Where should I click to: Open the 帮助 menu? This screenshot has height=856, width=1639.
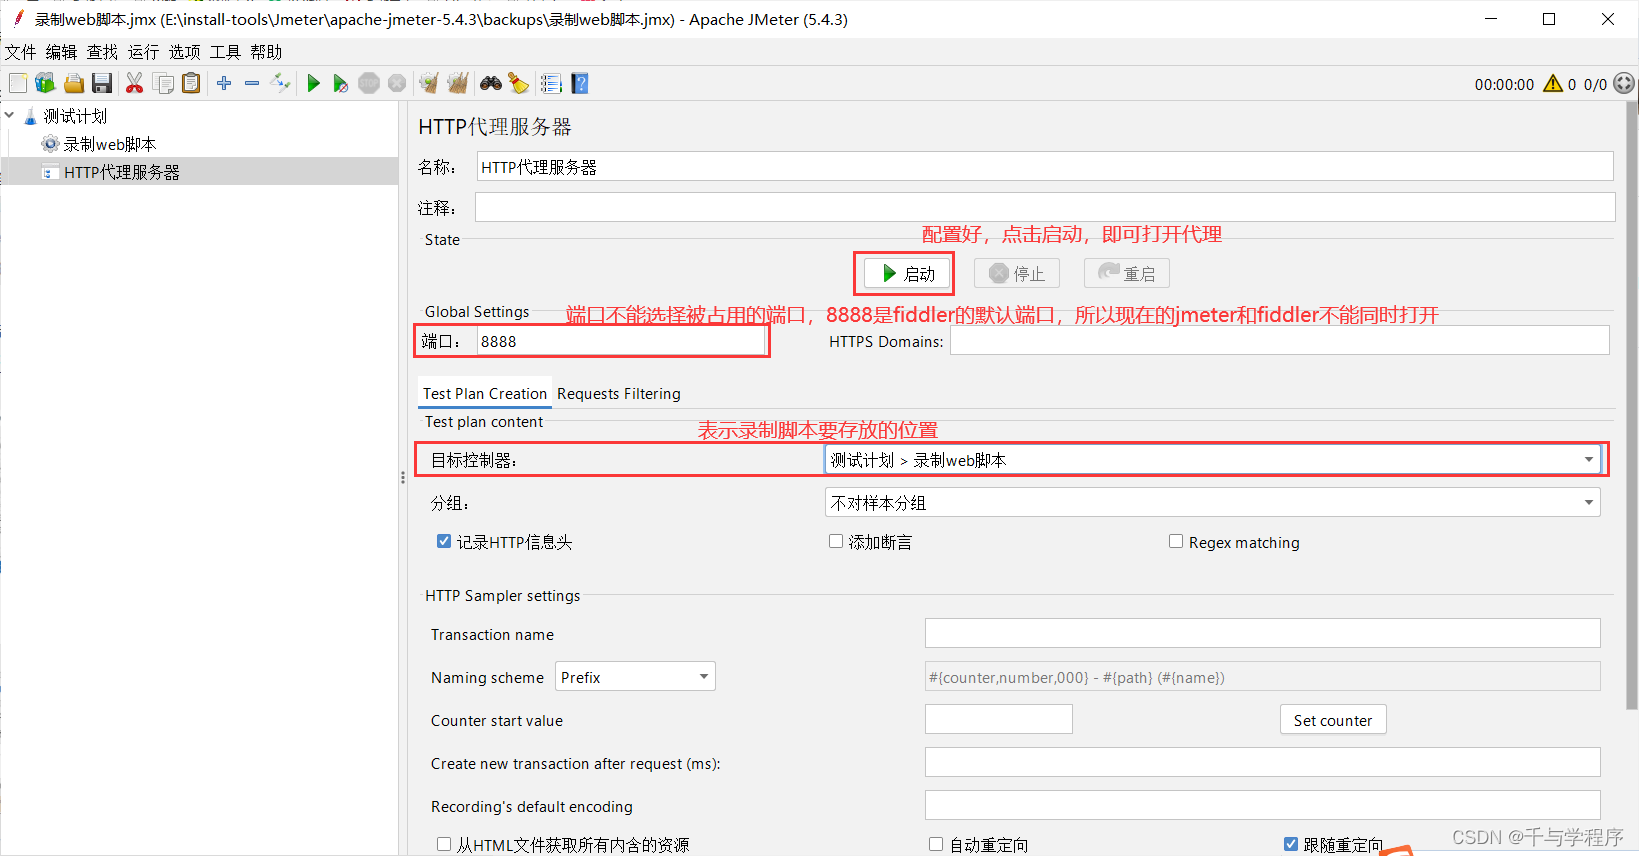[x=266, y=52]
